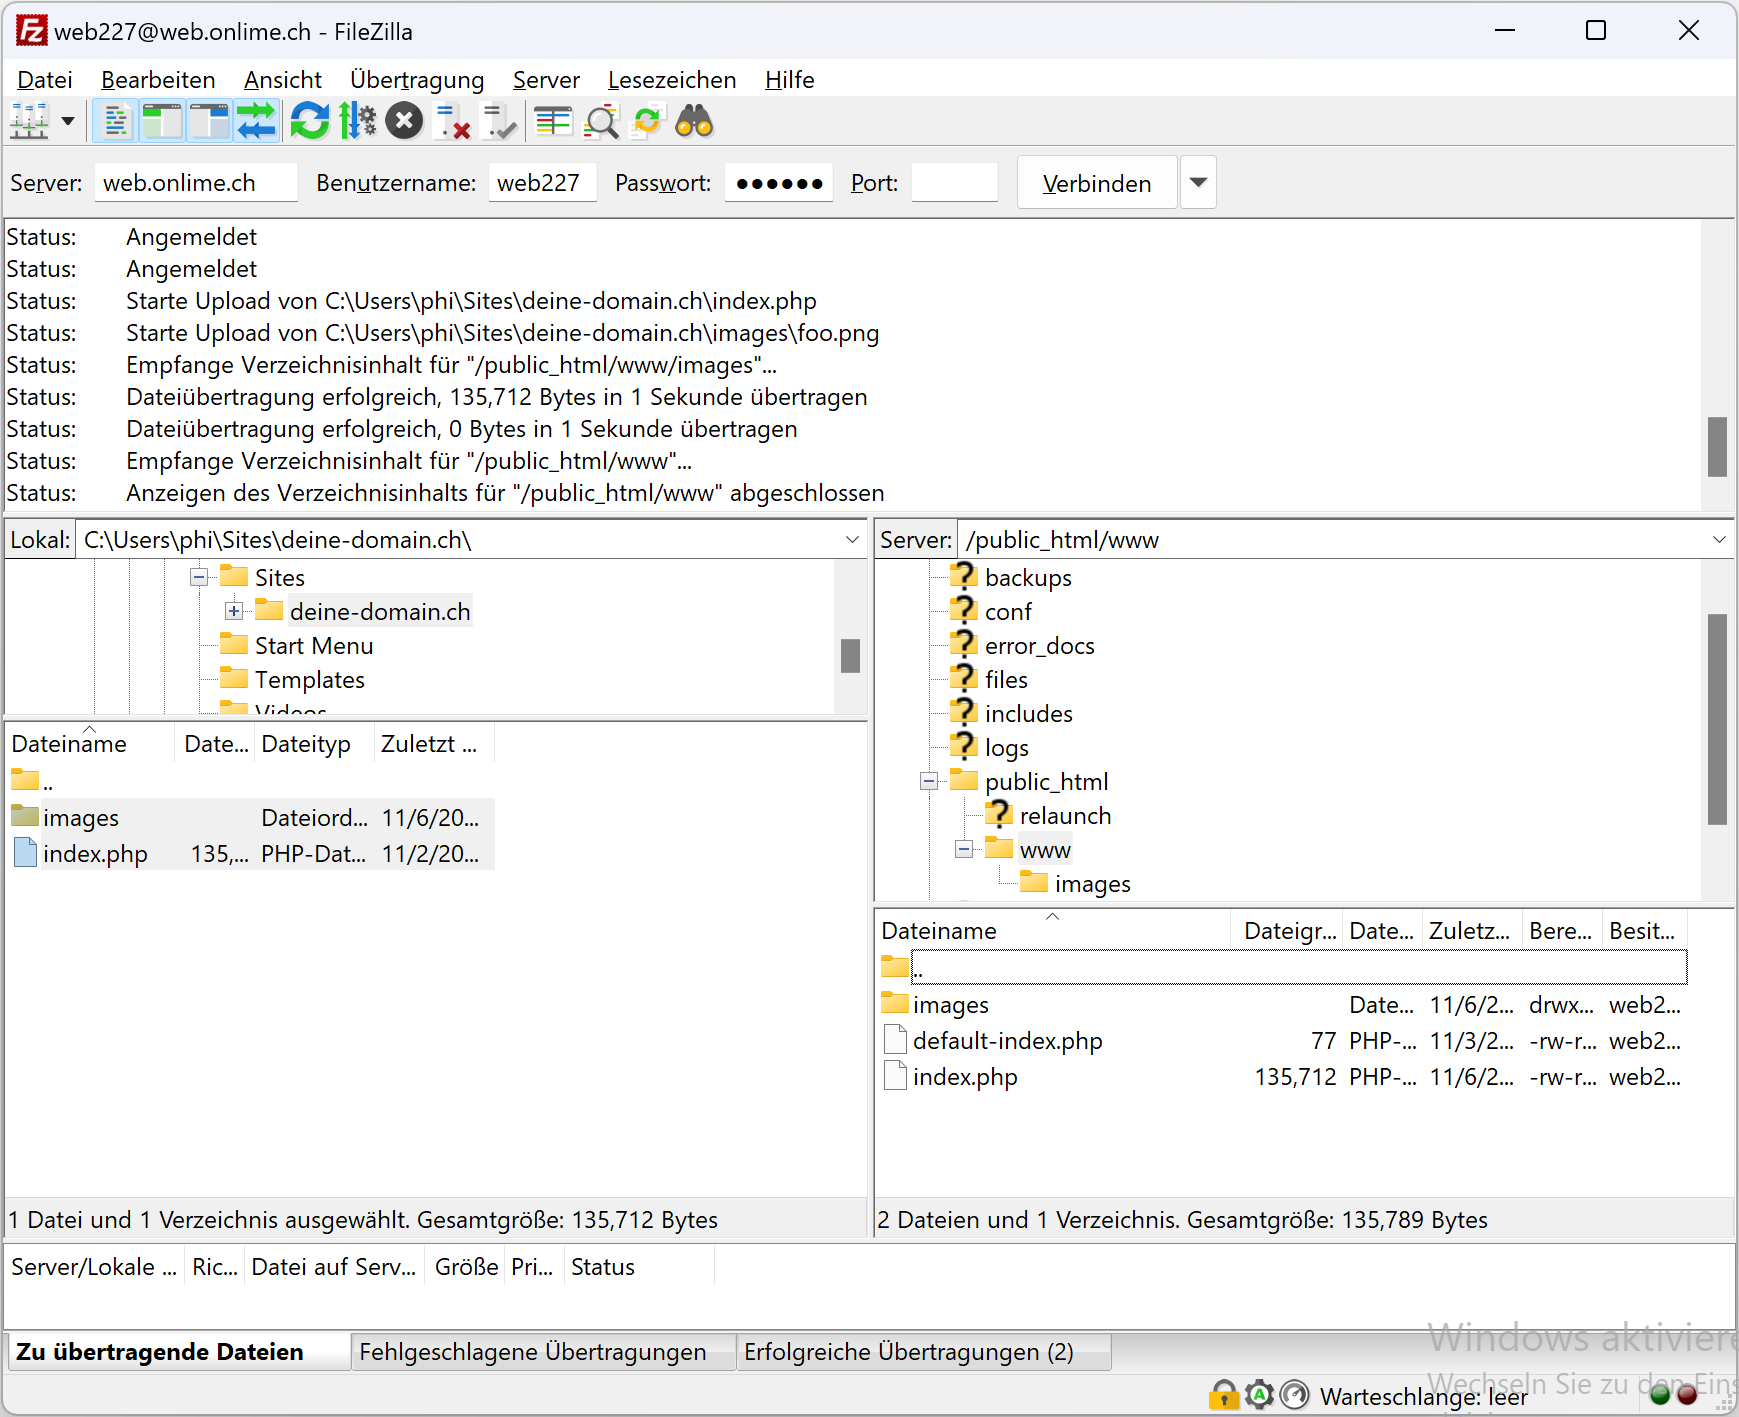This screenshot has width=1739, height=1417.
Task: Click the FileZilla logo in title bar
Action: (31, 31)
